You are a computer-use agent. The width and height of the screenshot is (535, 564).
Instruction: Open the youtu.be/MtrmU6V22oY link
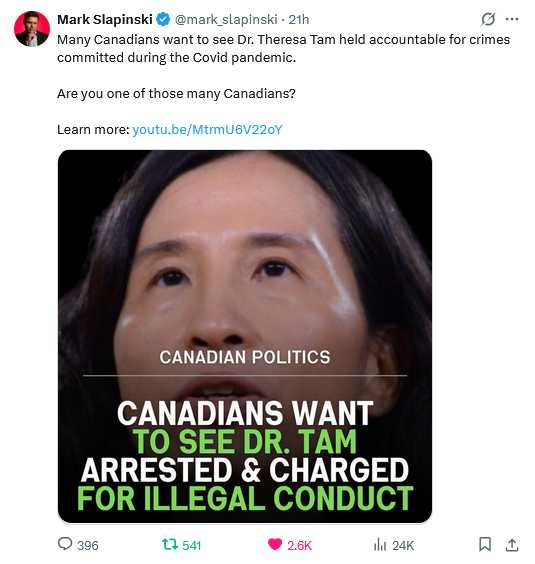pos(207,129)
